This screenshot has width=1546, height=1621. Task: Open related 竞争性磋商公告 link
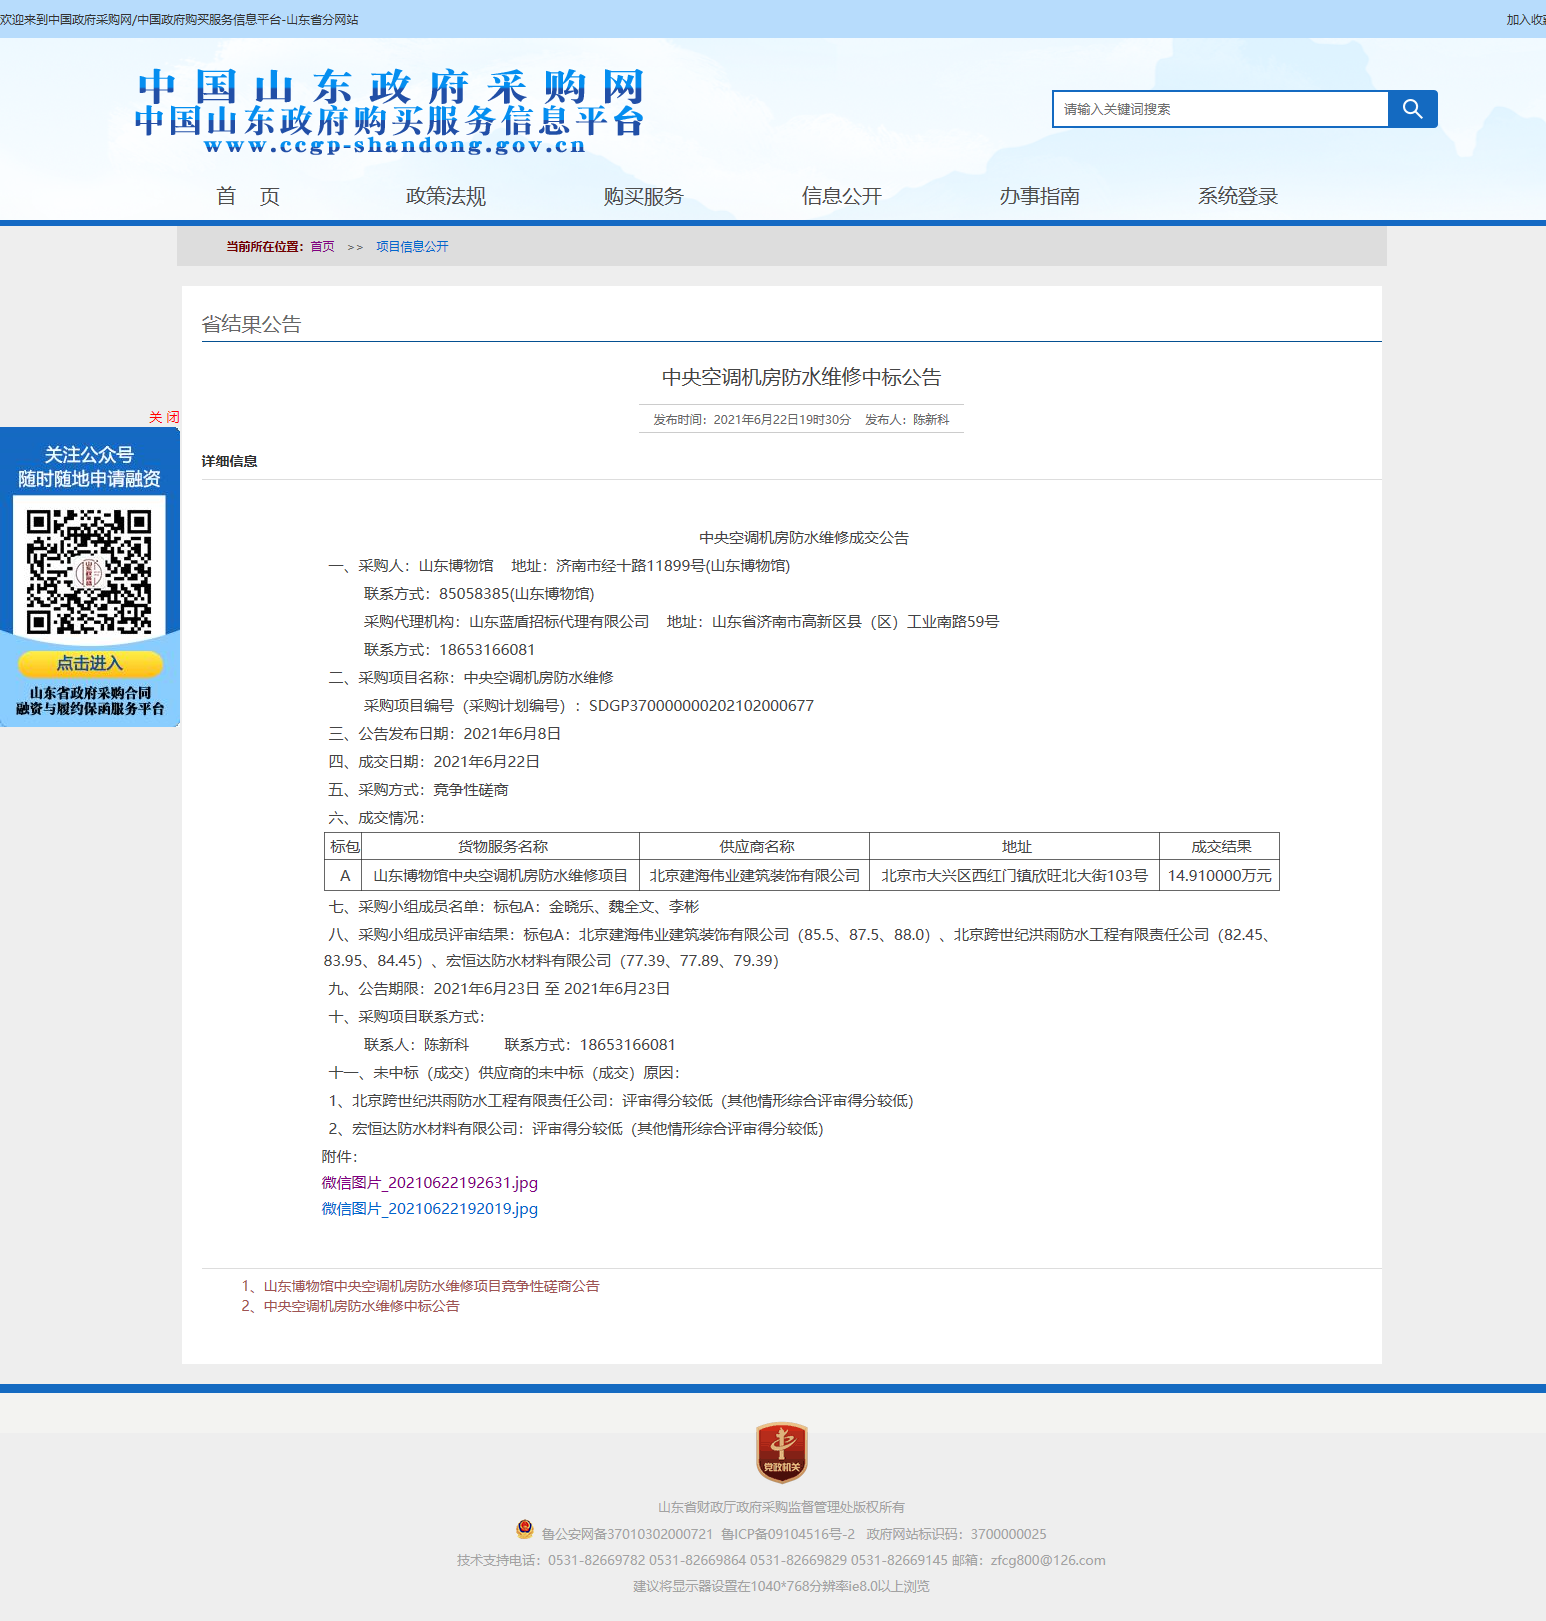tap(431, 1286)
